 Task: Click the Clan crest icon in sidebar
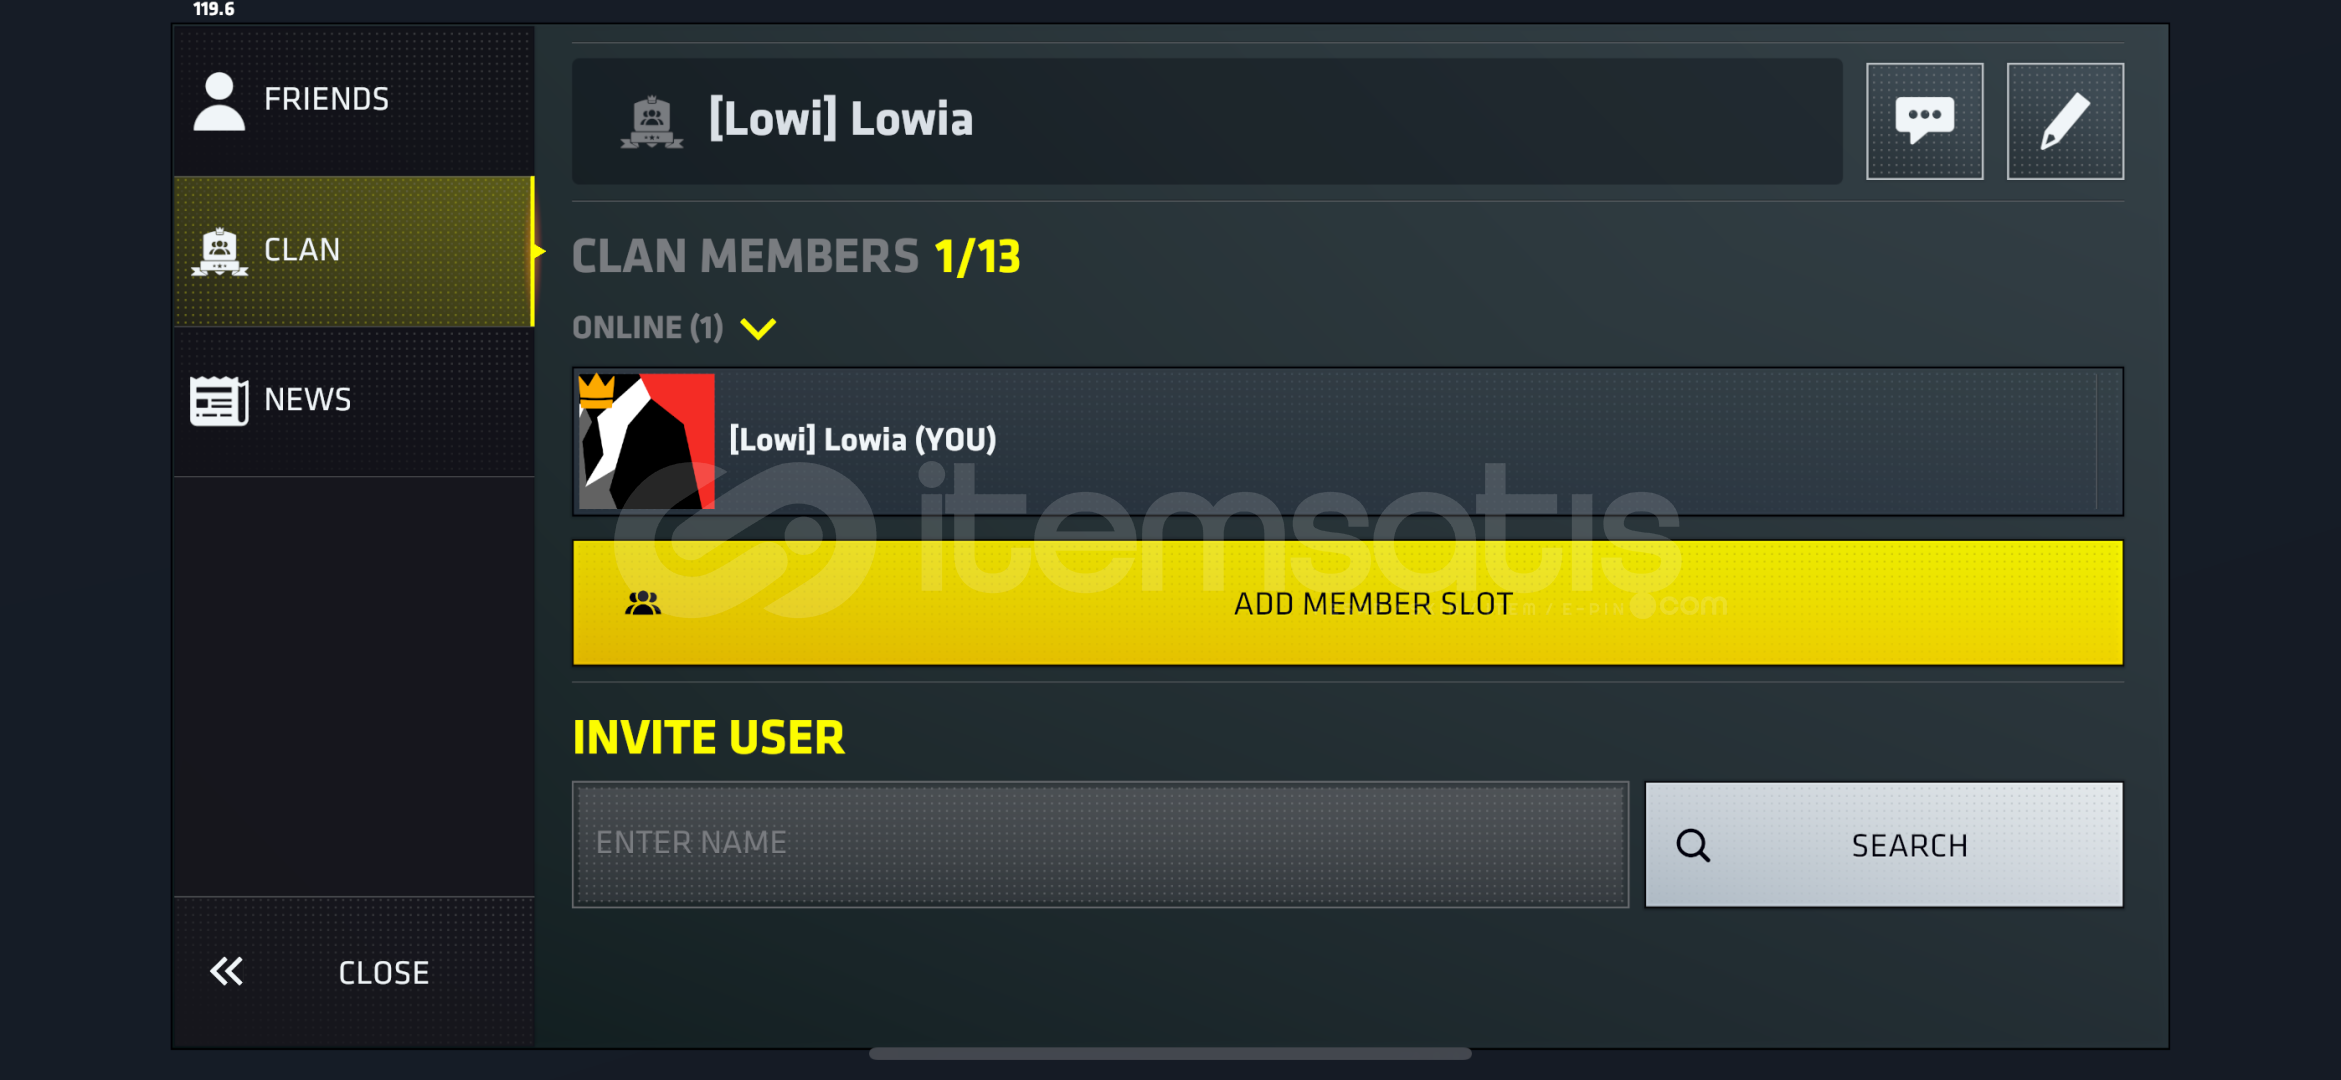pos(219,252)
